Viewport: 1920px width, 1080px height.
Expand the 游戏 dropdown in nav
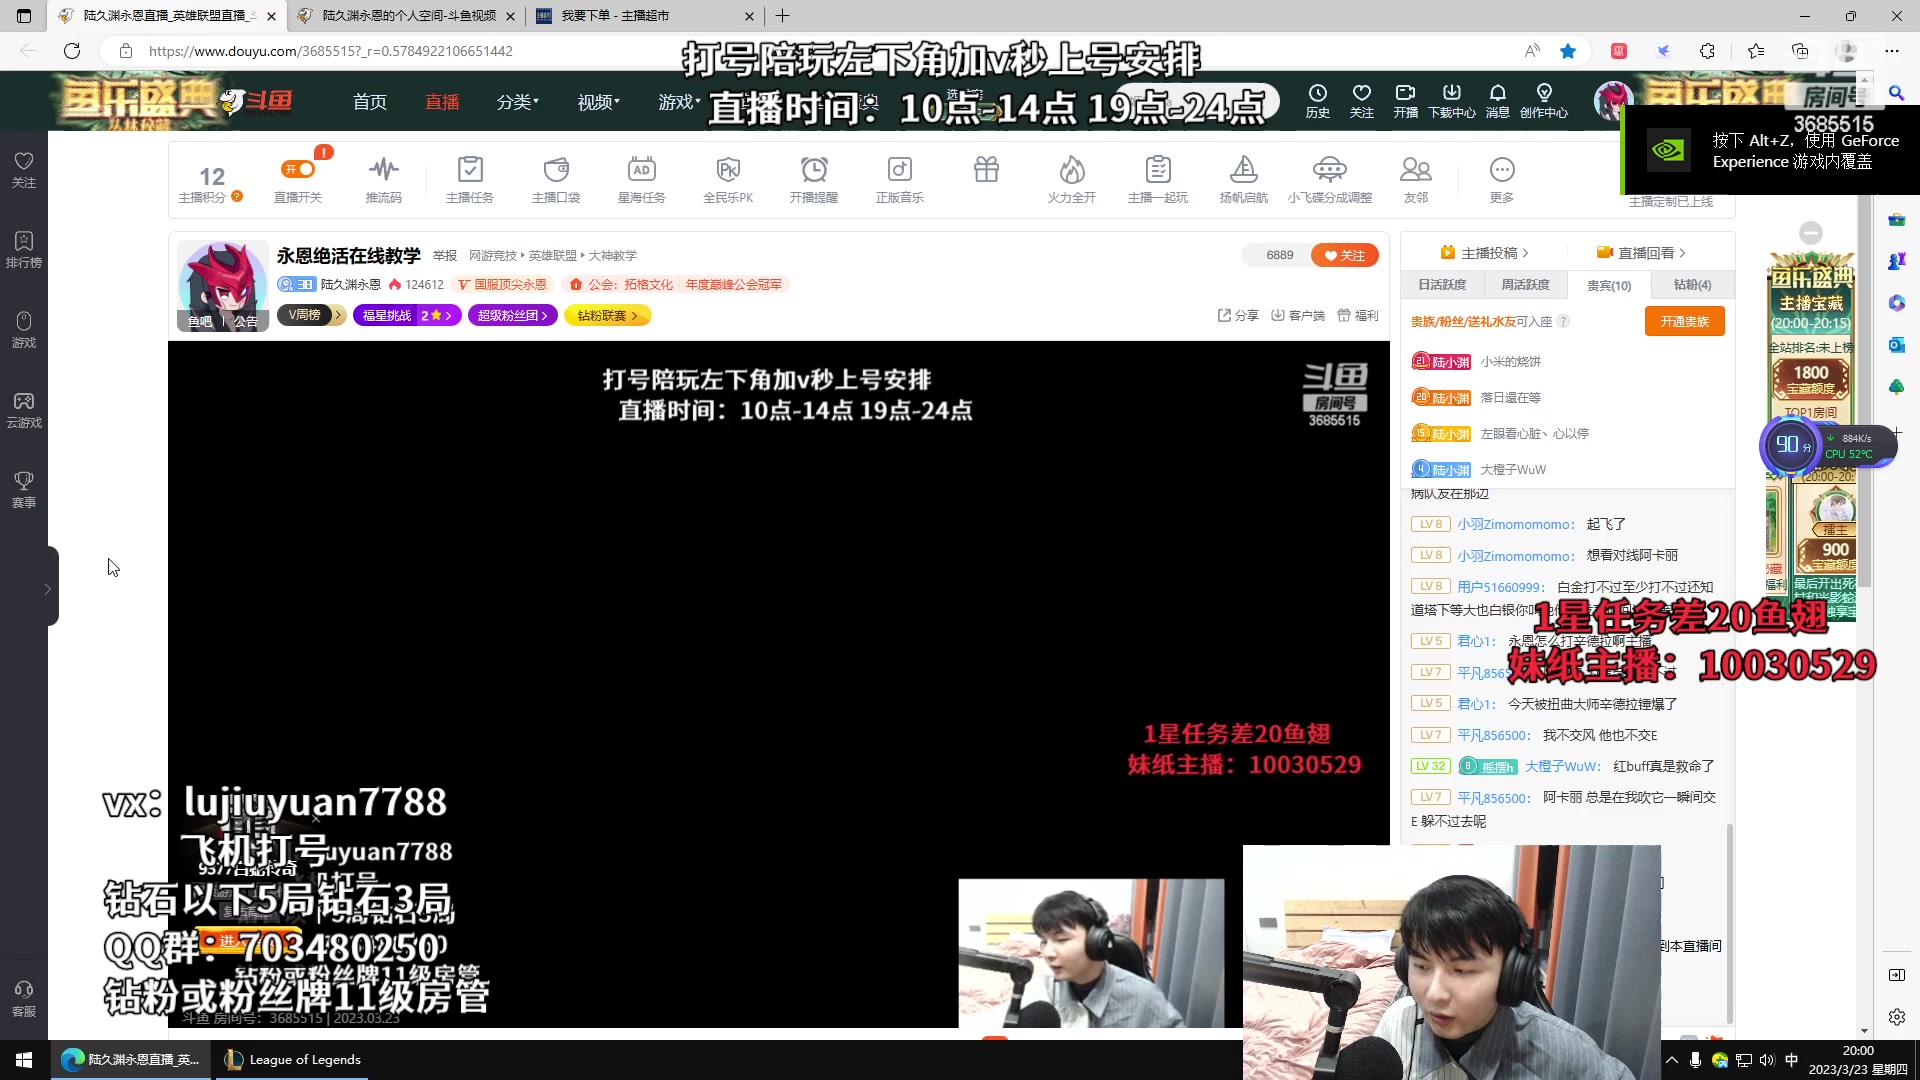[679, 102]
